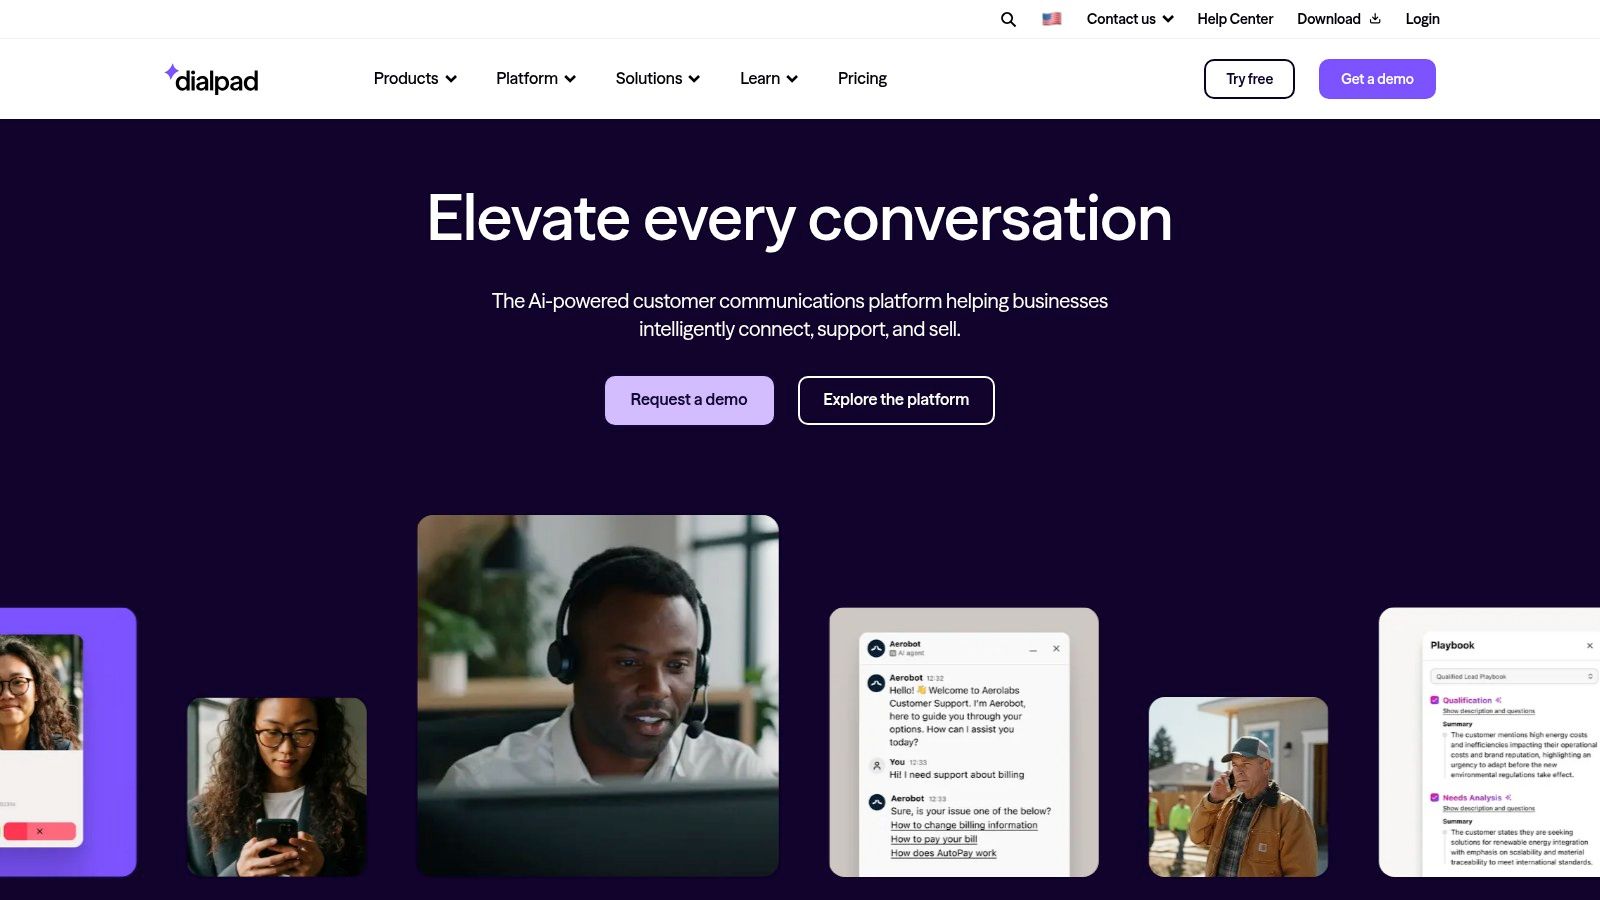Click Explore the platform button
The height and width of the screenshot is (900, 1600).
click(896, 400)
